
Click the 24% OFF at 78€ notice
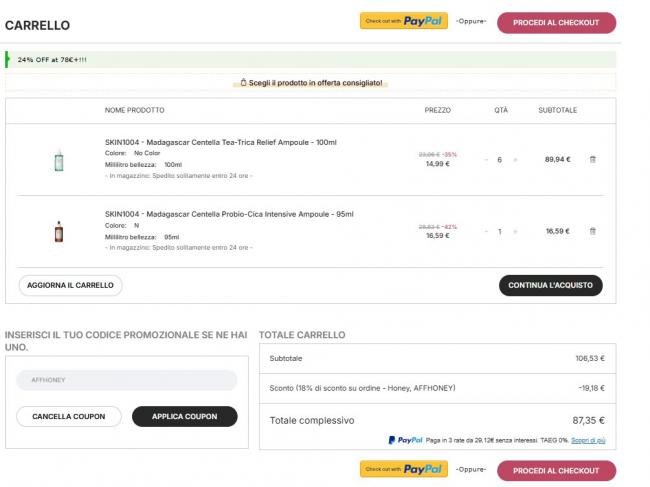point(311,60)
